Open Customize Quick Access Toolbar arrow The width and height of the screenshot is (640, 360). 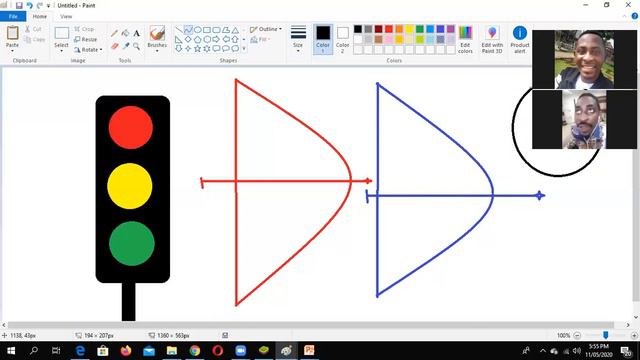click(49, 6)
